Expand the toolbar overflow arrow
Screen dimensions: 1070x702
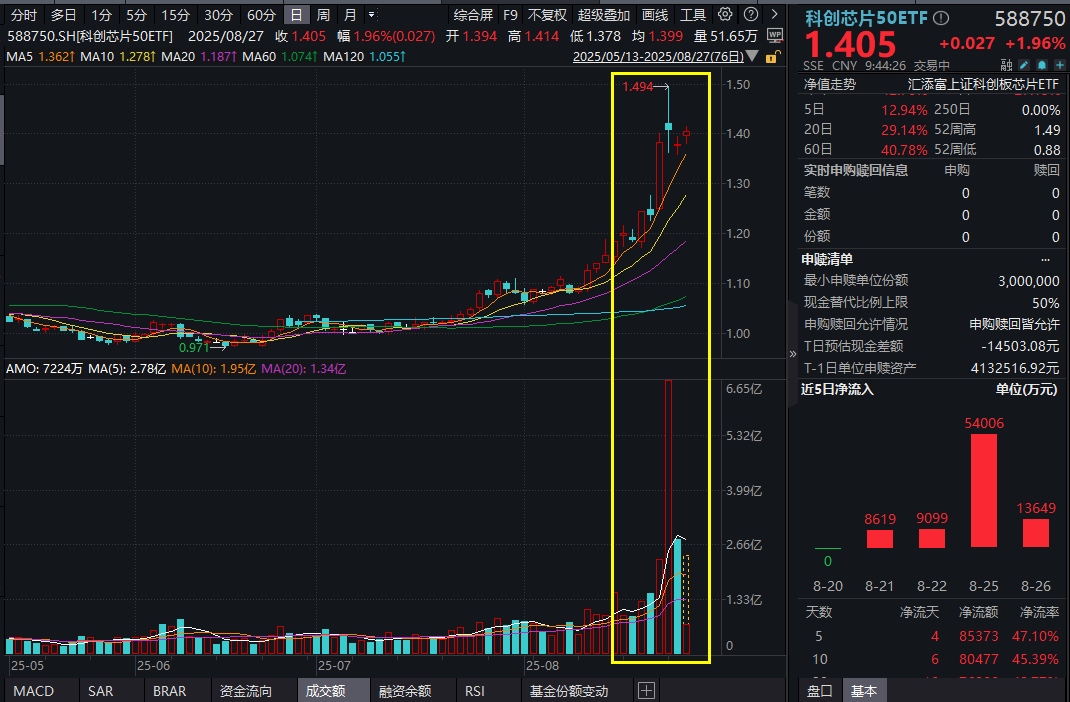click(774, 14)
